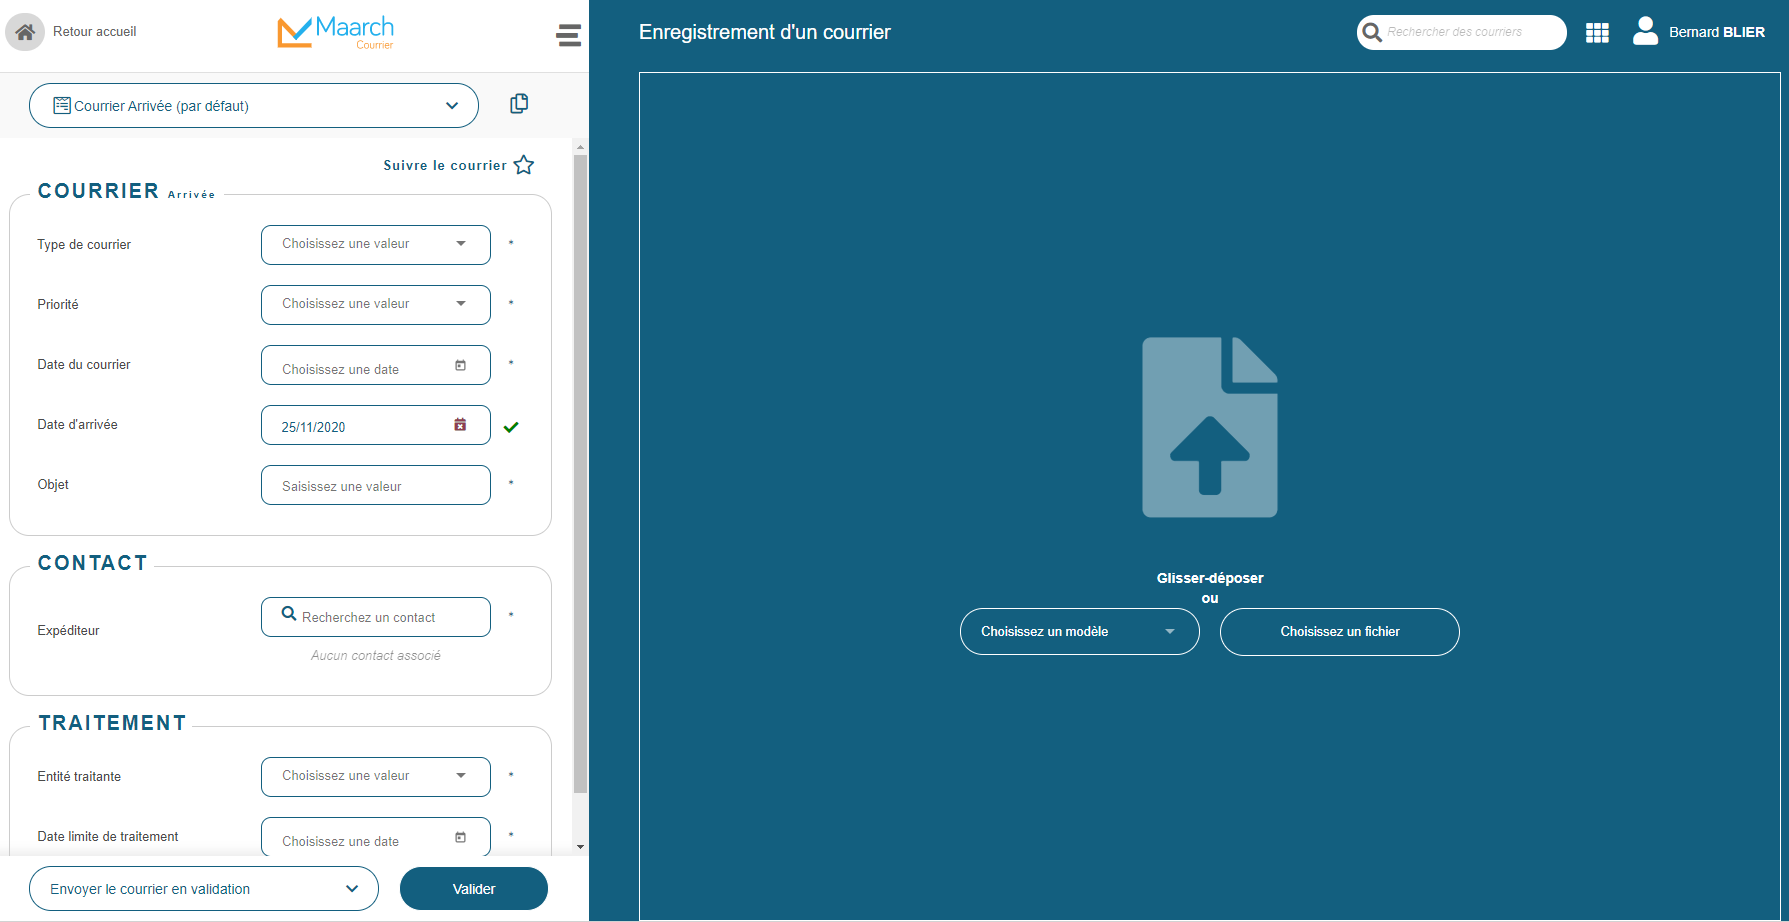Image resolution: width=1789 pixels, height=922 pixels.
Task: Click the Bernard BLIER user name
Action: tap(1717, 32)
